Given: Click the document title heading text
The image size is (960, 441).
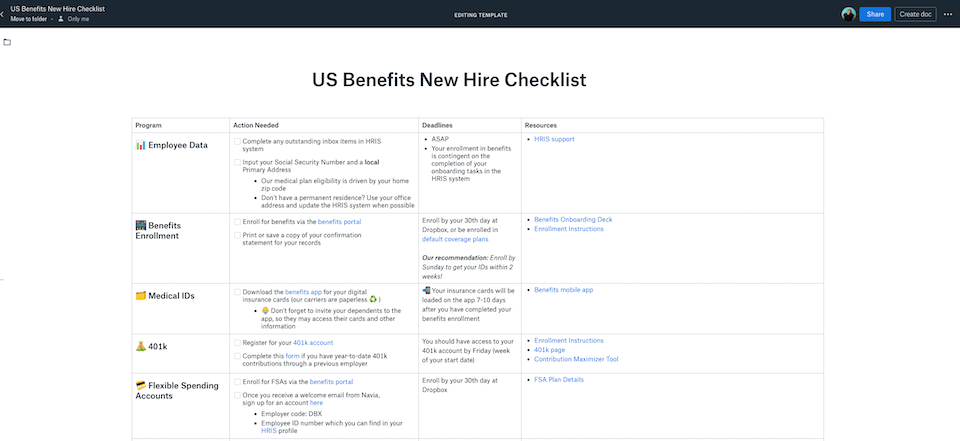Looking at the screenshot, I should point(449,80).
